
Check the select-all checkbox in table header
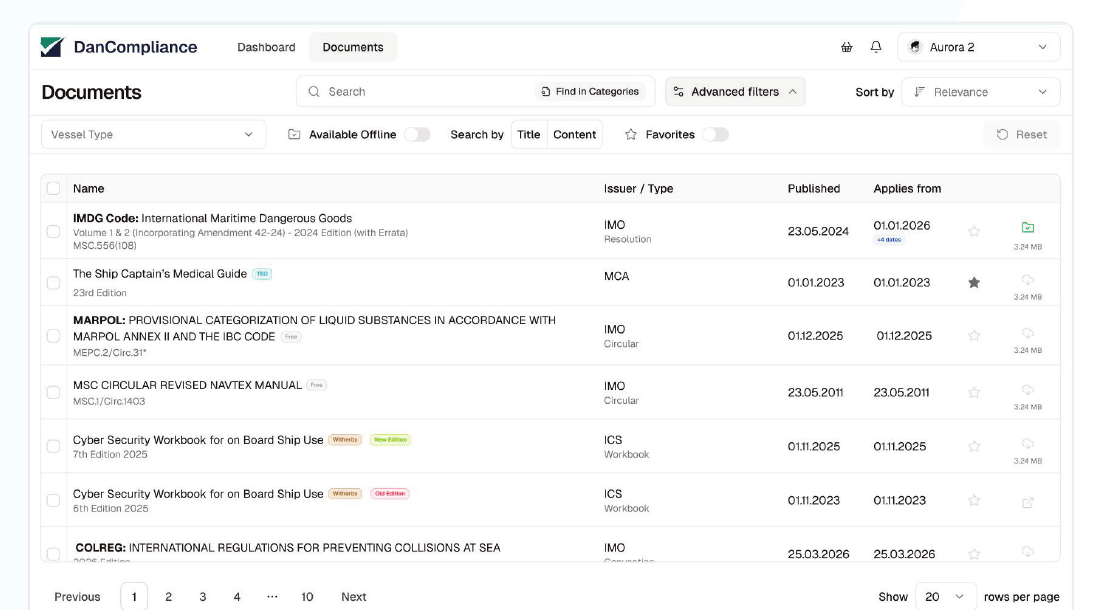pos(53,188)
